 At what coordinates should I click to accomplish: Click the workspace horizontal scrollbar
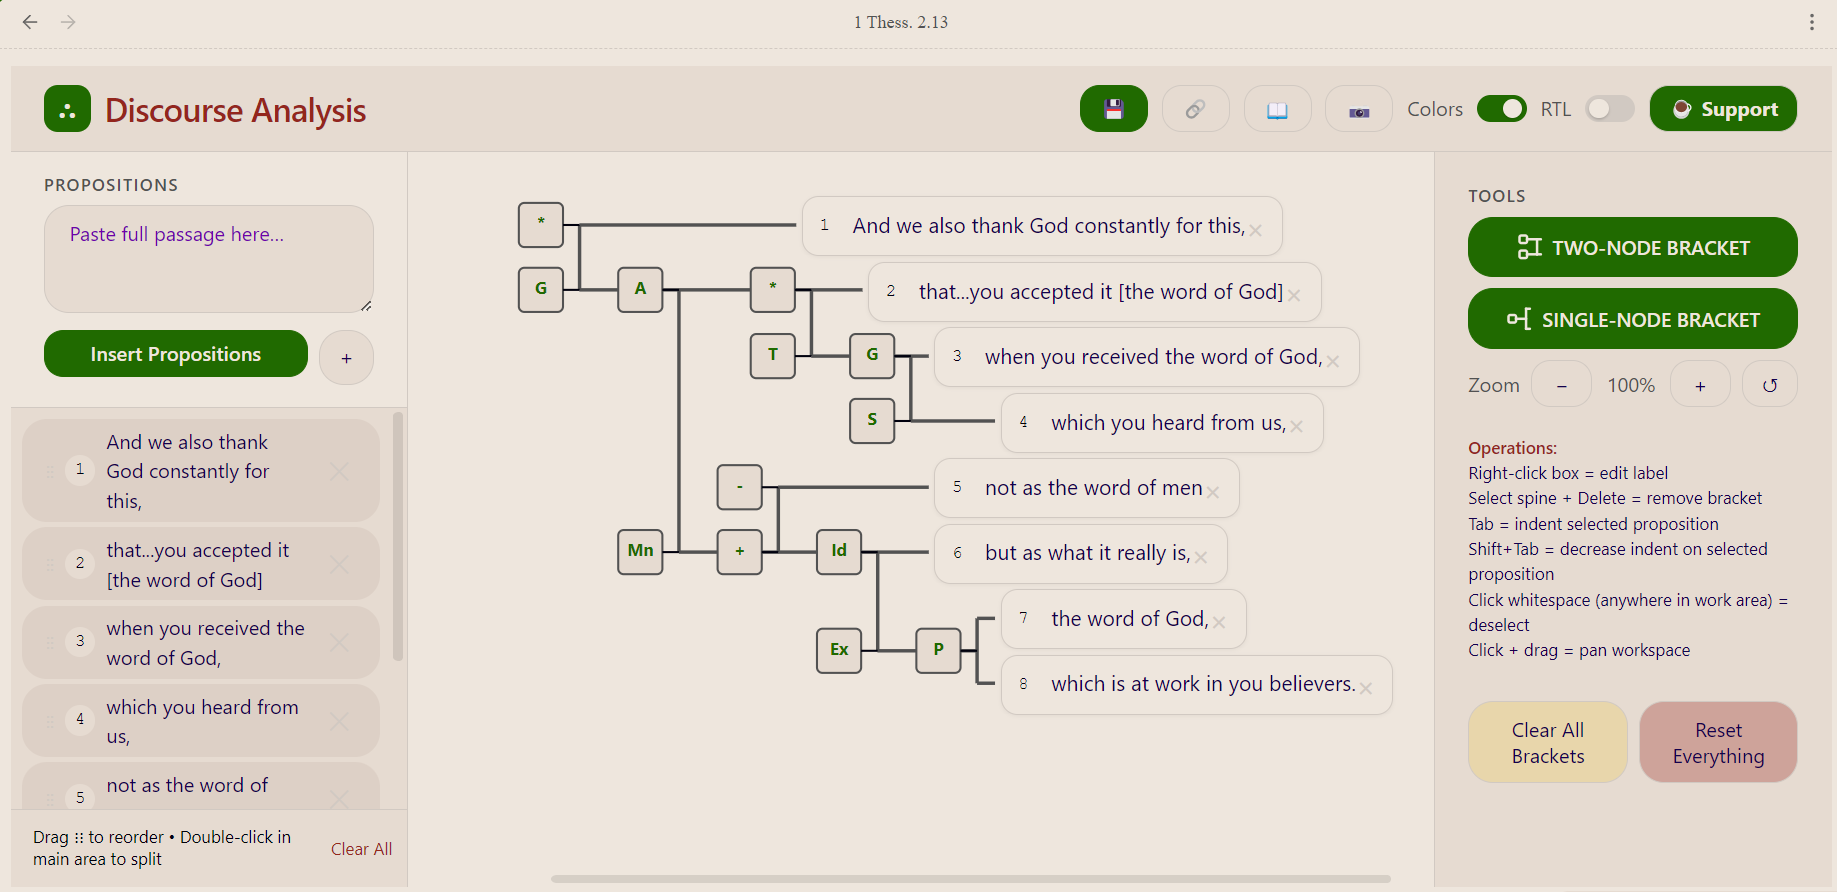(970, 879)
